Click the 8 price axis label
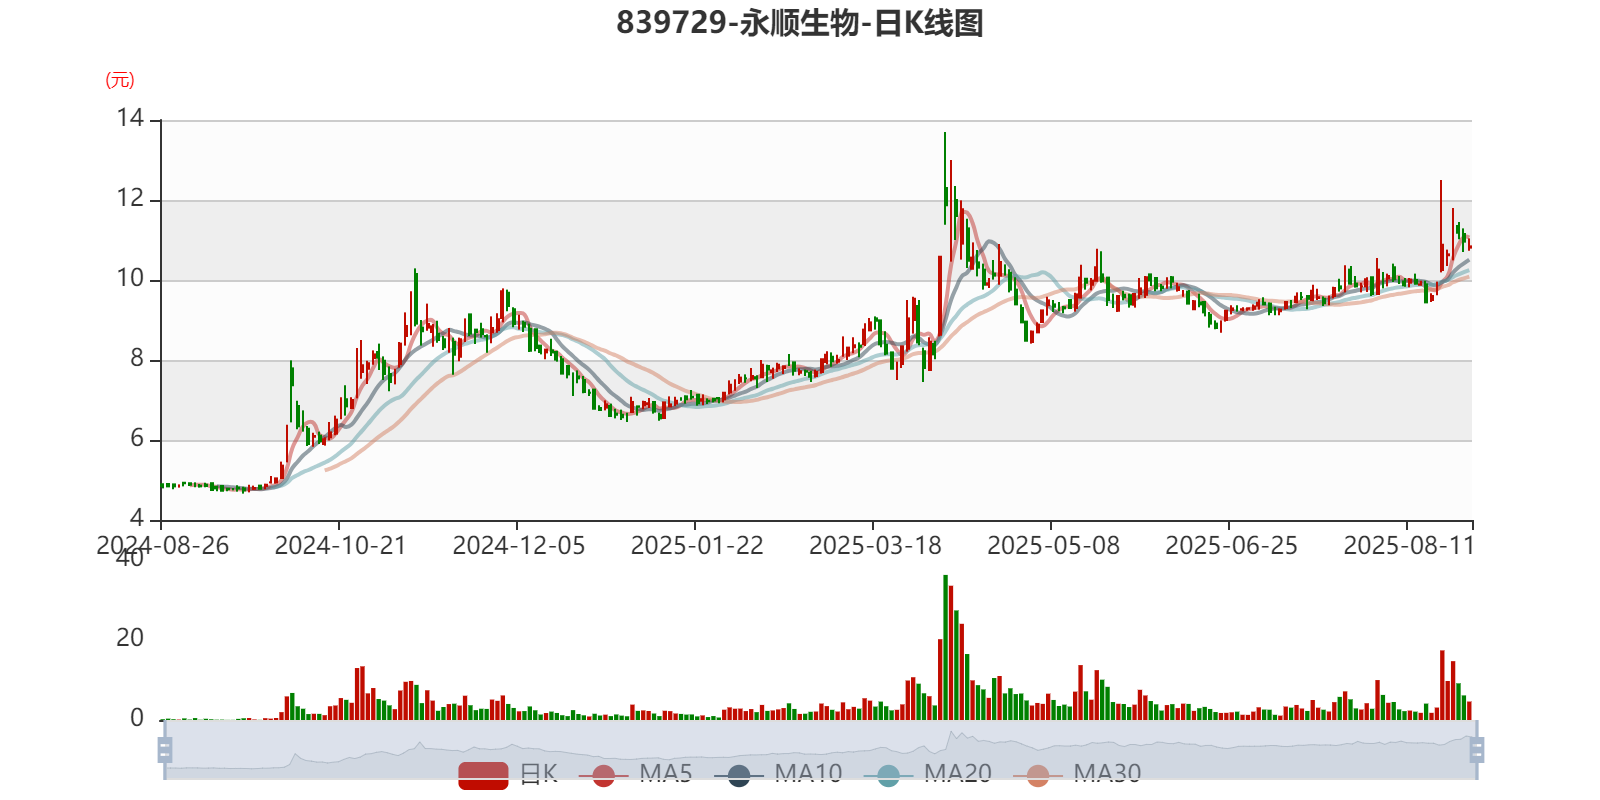Screen dimensions: 1600x800 tap(137, 359)
